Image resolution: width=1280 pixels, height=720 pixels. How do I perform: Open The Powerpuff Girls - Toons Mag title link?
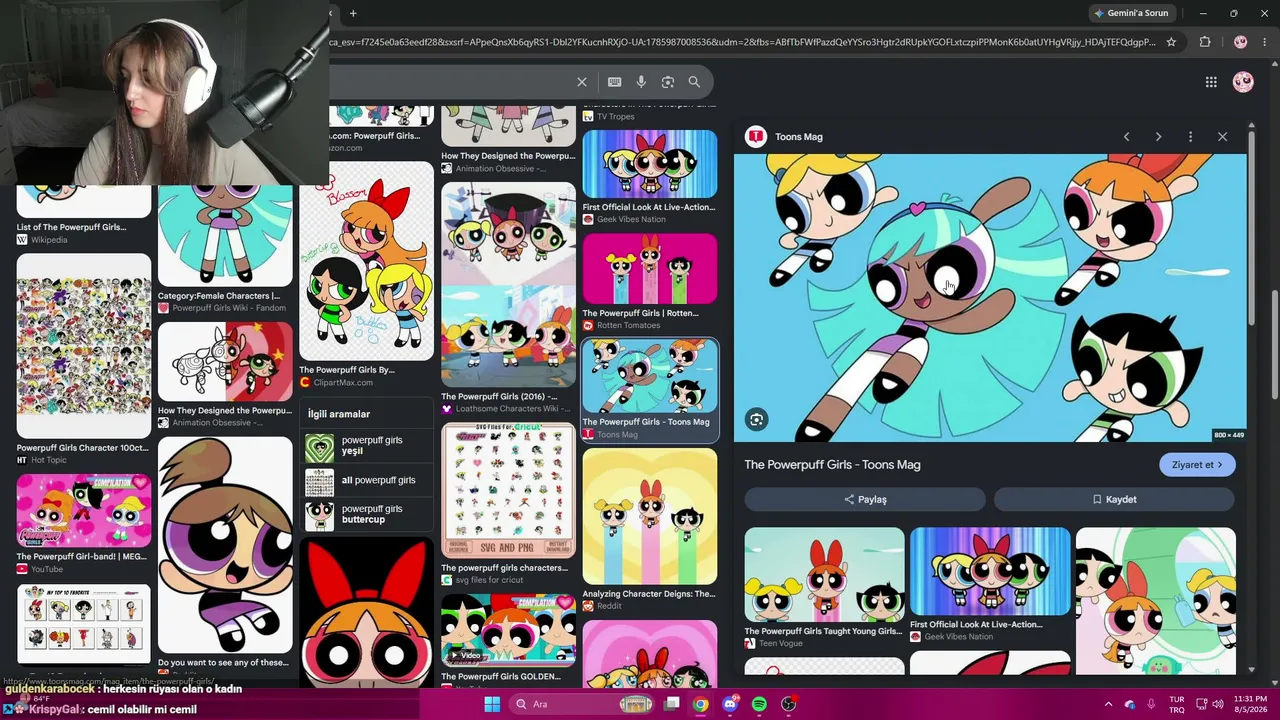[x=832, y=465]
